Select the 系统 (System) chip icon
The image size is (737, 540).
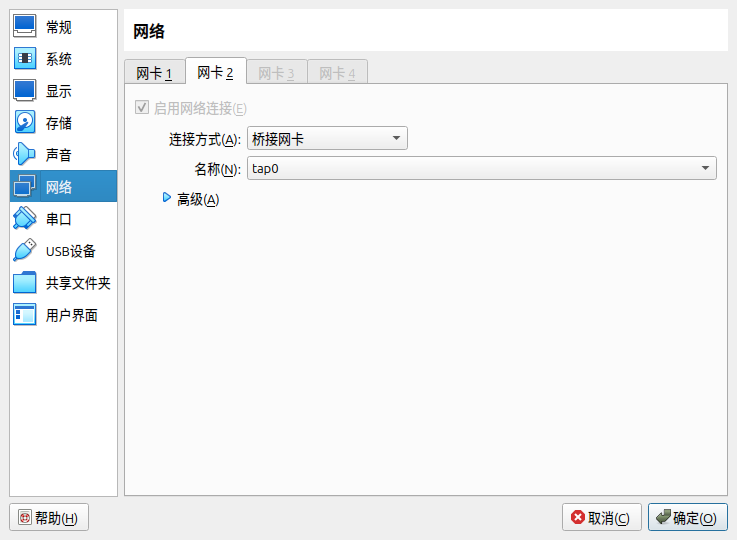click(25, 59)
